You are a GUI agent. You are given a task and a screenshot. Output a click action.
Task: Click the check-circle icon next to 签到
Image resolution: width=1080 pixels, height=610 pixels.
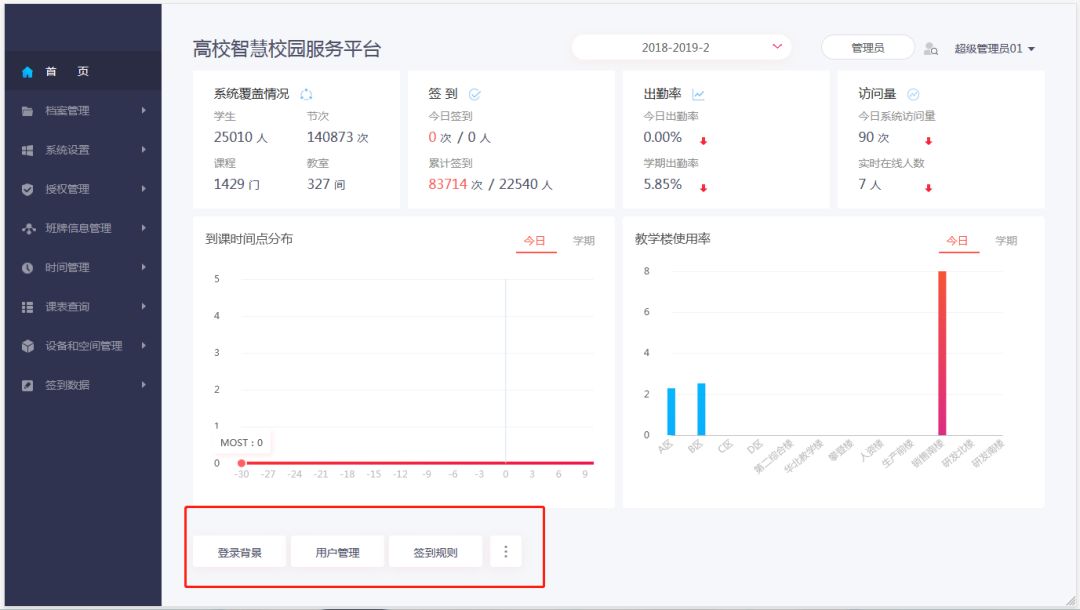(x=475, y=94)
